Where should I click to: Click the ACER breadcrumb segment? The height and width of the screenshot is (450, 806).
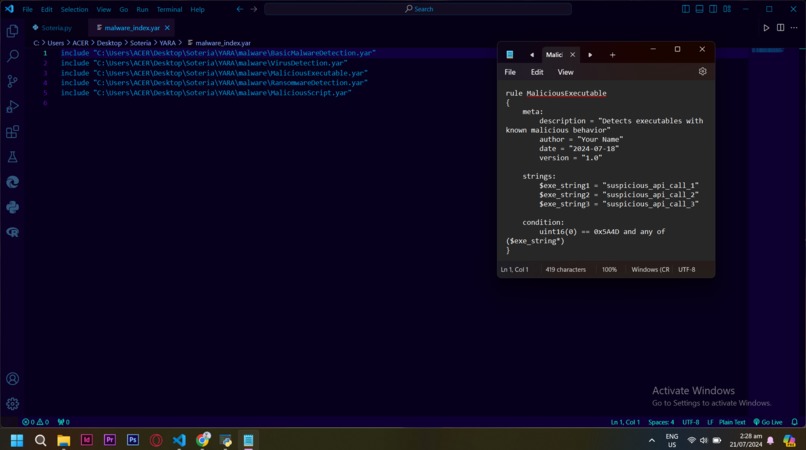pos(80,43)
